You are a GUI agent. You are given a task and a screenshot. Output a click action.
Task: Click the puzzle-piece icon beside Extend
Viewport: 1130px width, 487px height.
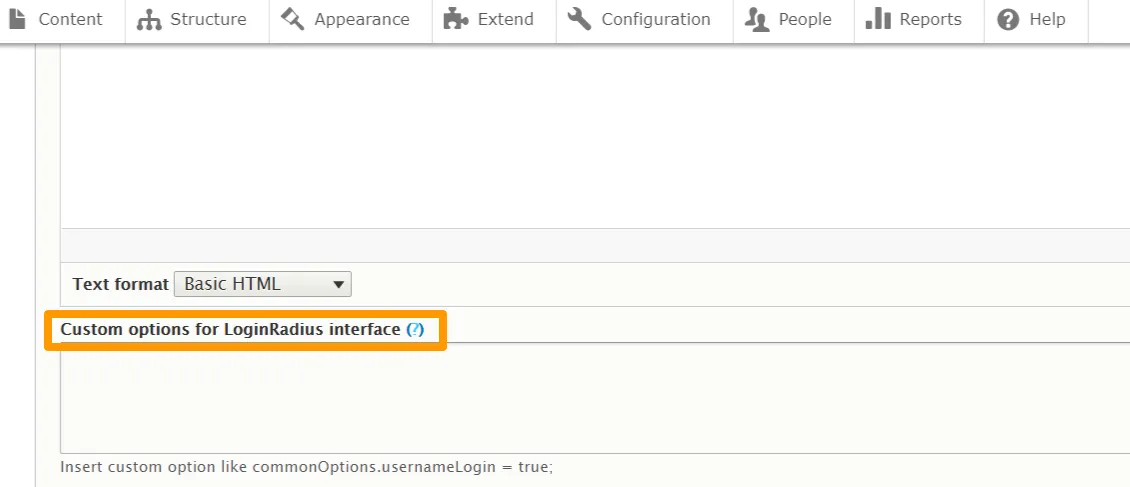[x=456, y=19]
